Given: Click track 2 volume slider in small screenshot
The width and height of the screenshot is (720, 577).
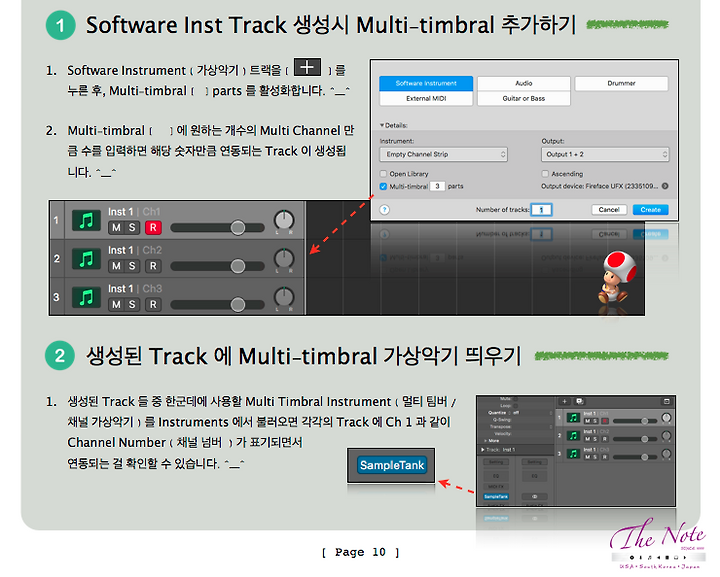Looking at the screenshot, I should click(x=635, y=439).
